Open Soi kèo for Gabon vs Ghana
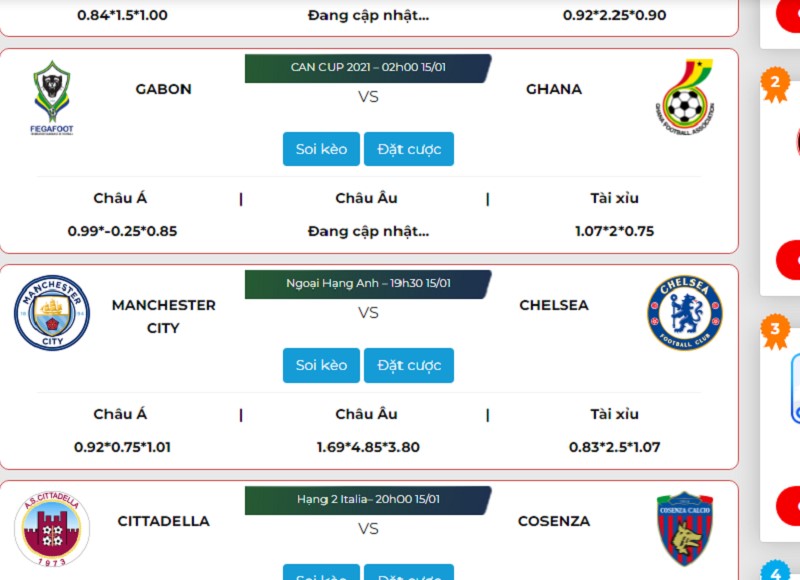 pyautogui.click(x=321, y=149)
